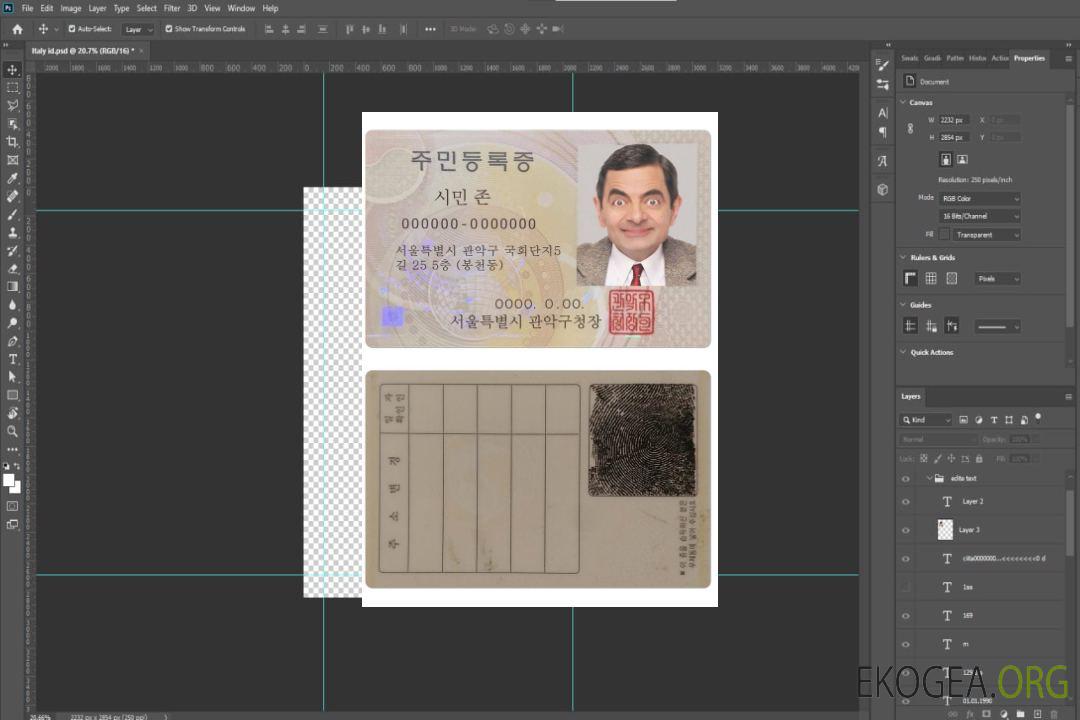Click the canvas width W input field
Image resolution: width=1080 pixels, height=720 pixels.
click(954, 120)
